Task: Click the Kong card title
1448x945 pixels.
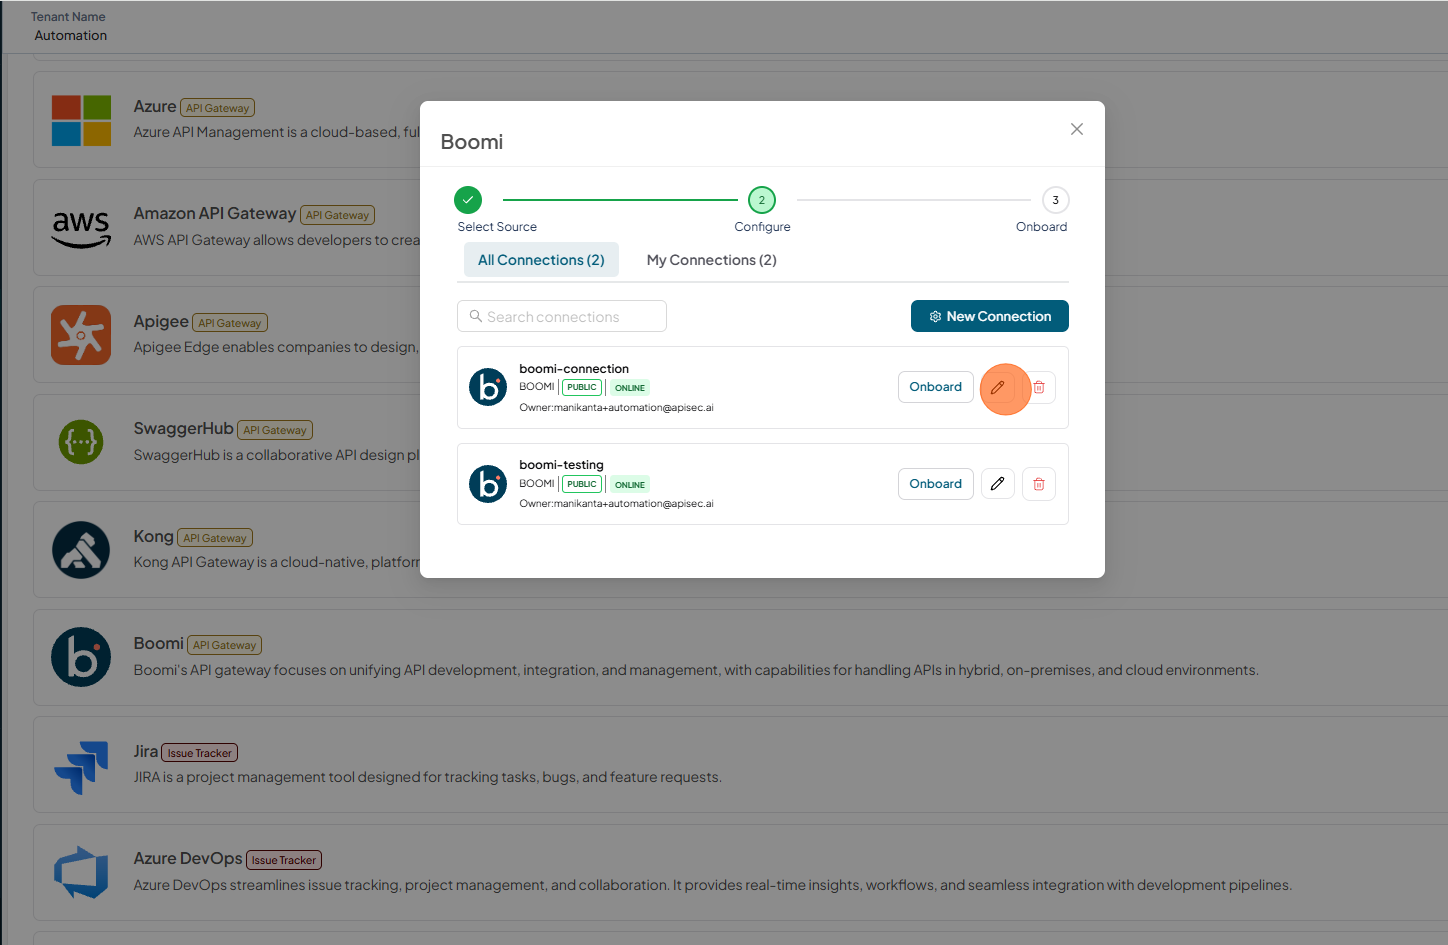Action: (x=153, y=536)
